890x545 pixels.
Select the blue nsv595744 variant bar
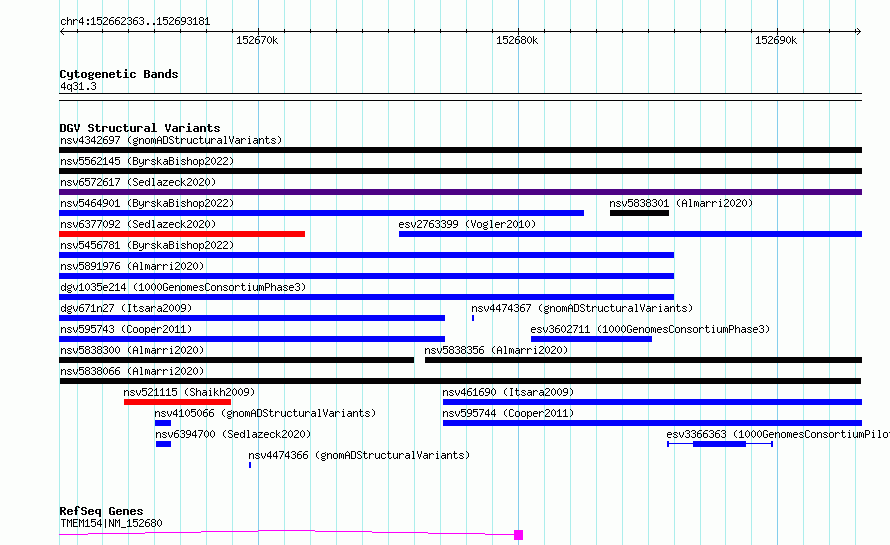coord(653,423)
